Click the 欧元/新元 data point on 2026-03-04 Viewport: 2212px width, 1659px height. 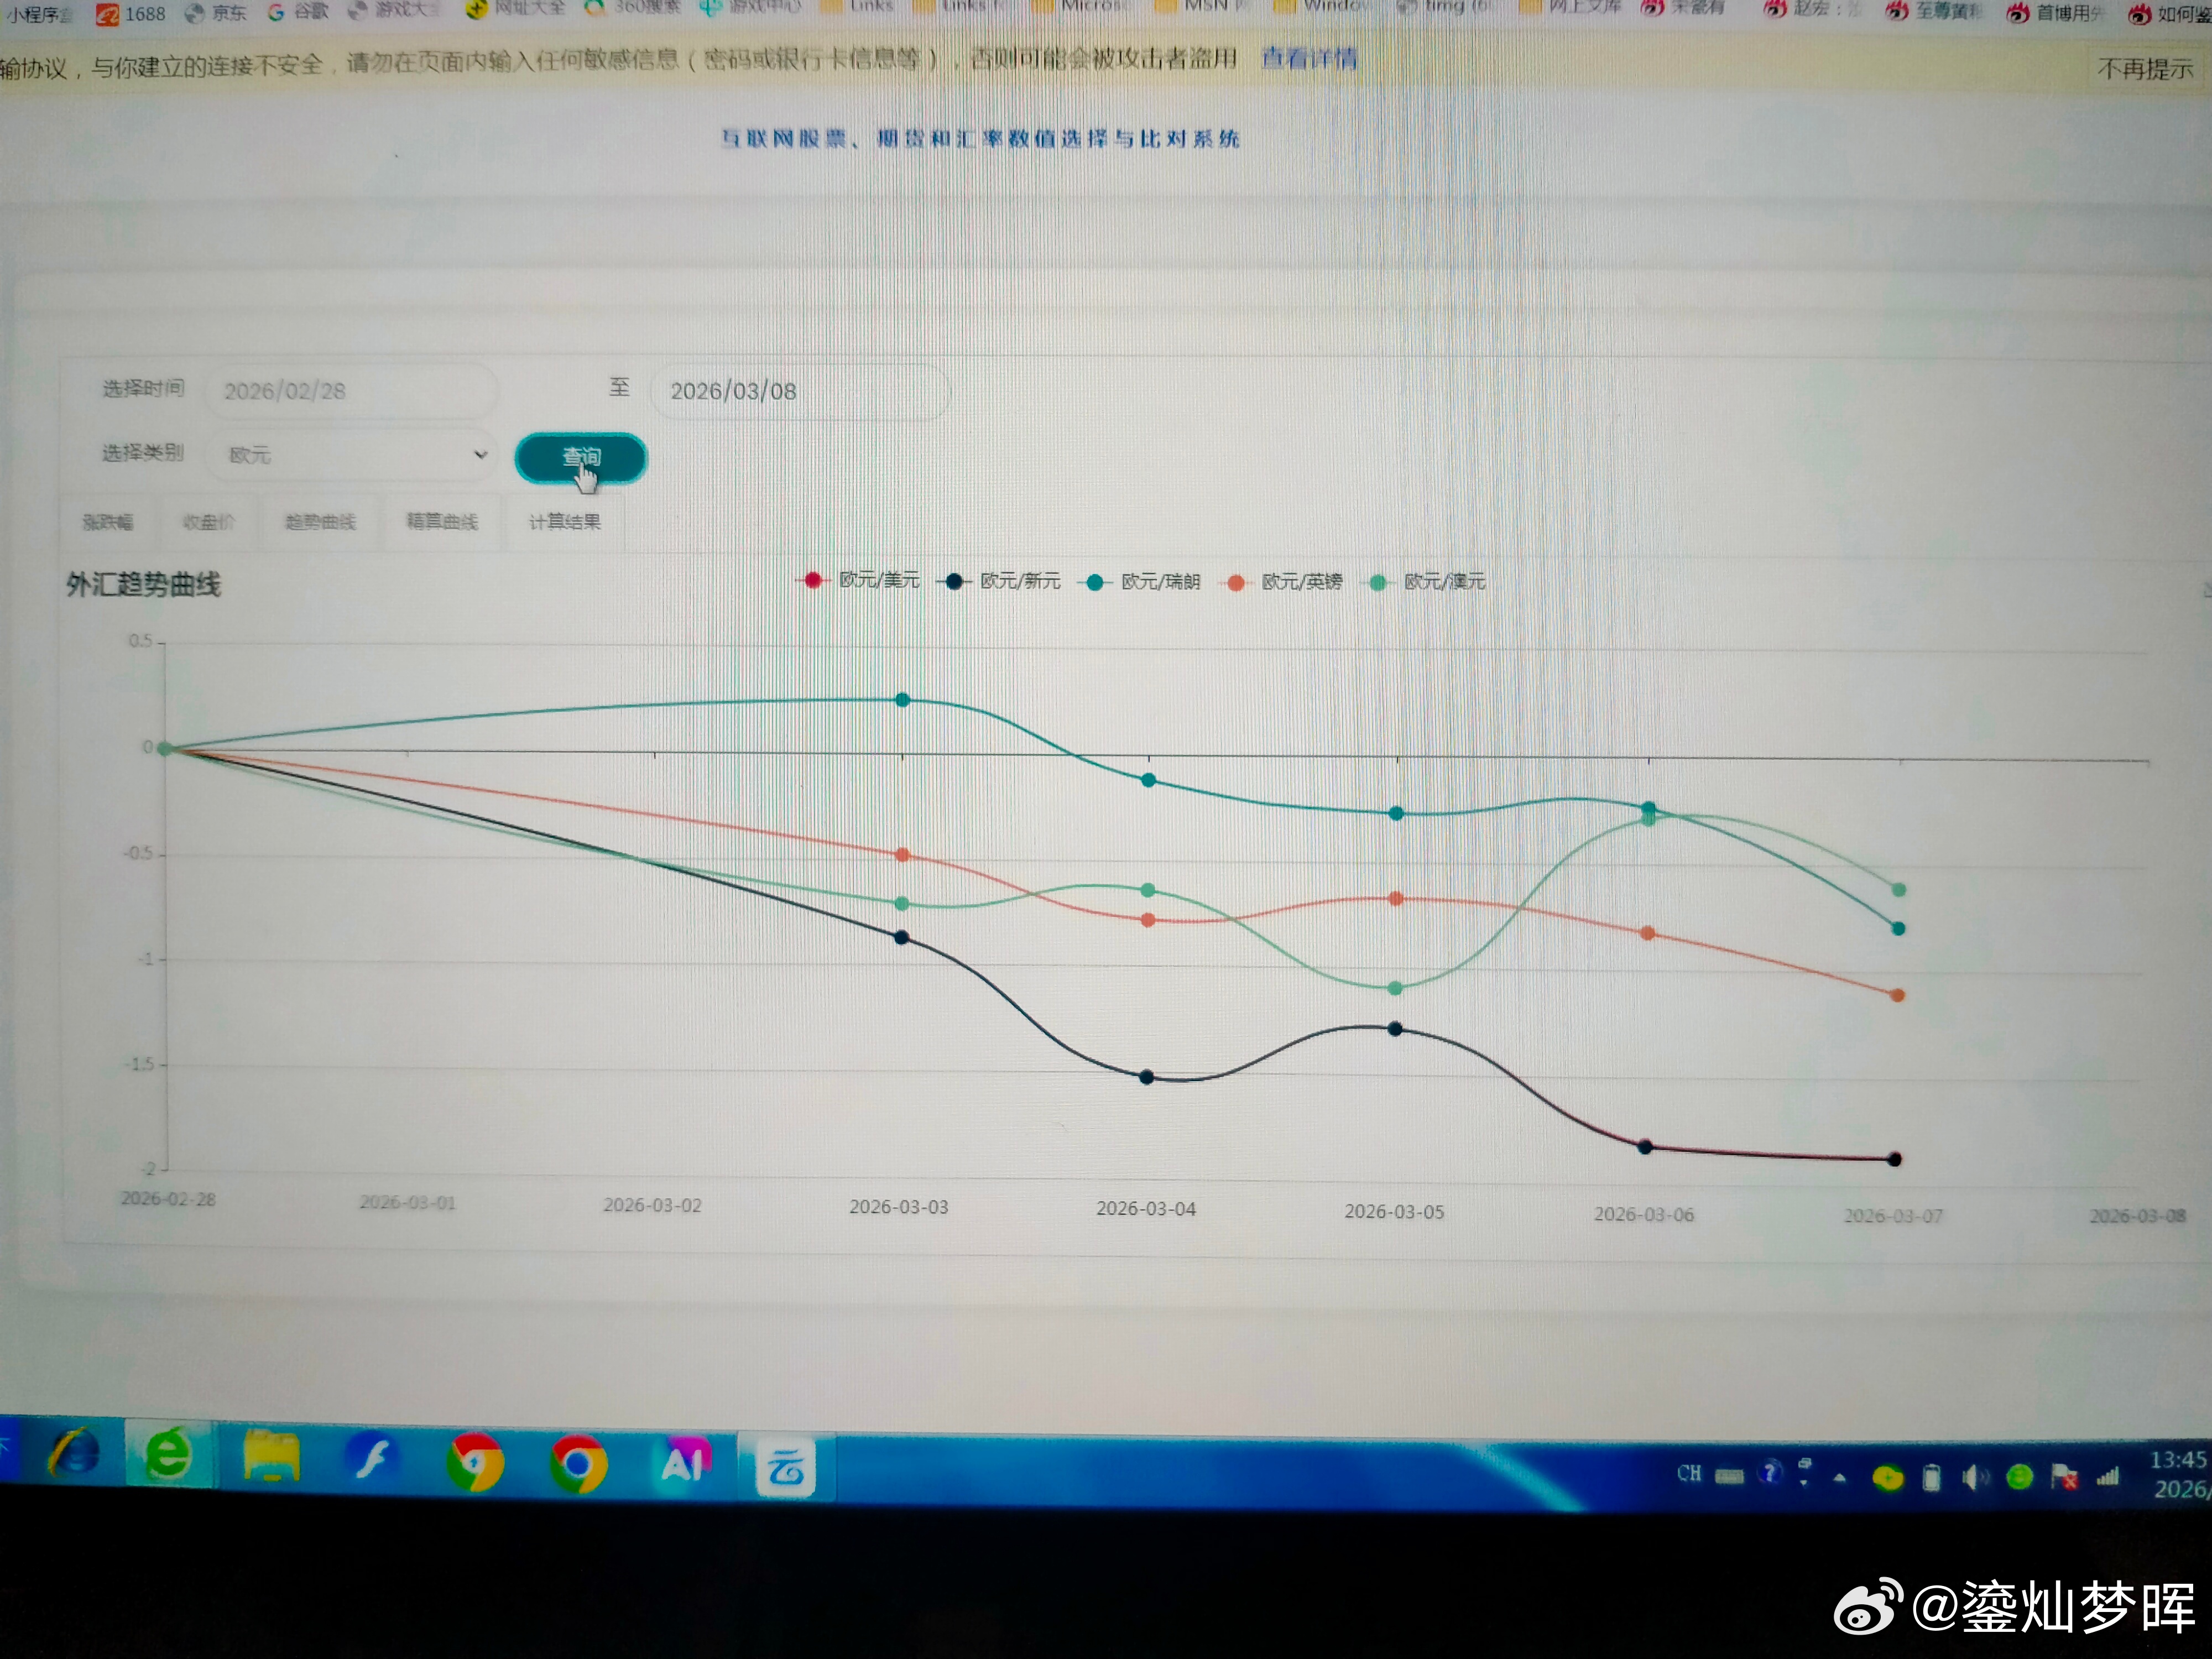click(x=1147, y=1077)
